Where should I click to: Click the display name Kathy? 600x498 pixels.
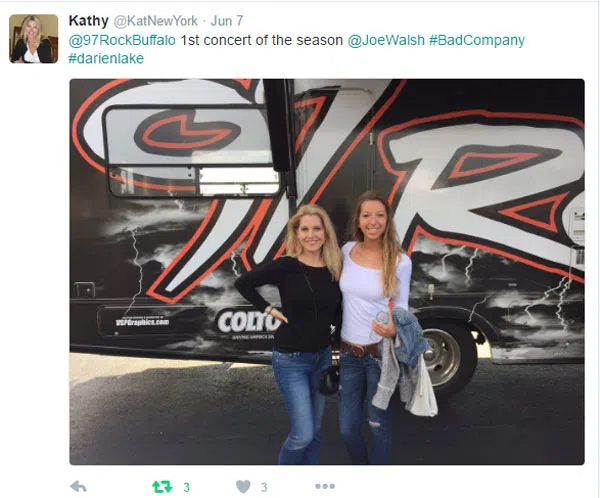(x=88, y=21)
